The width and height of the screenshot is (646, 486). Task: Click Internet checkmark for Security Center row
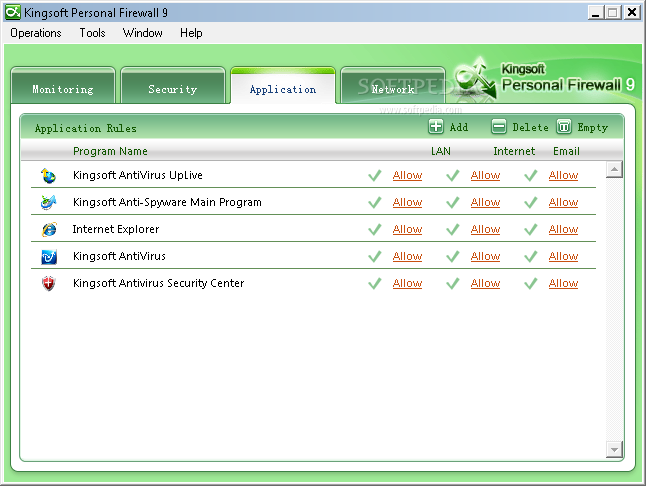[x=452, y=283]
